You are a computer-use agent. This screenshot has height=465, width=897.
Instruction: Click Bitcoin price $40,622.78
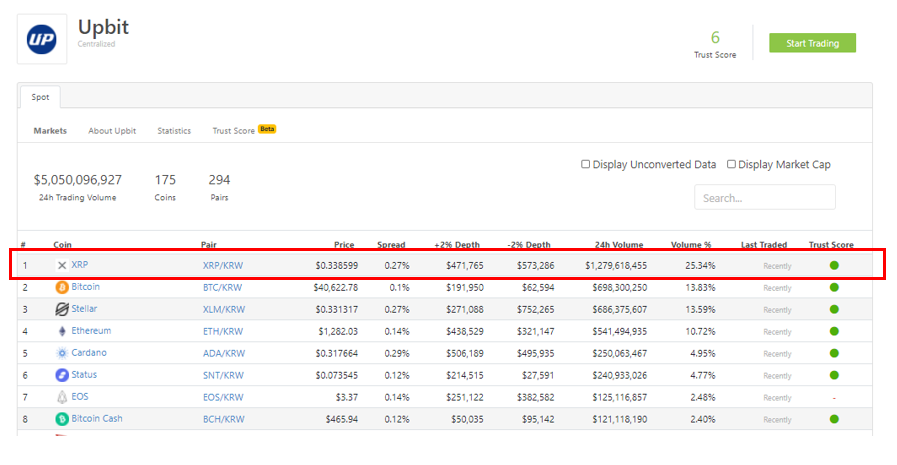coord(335,288)
